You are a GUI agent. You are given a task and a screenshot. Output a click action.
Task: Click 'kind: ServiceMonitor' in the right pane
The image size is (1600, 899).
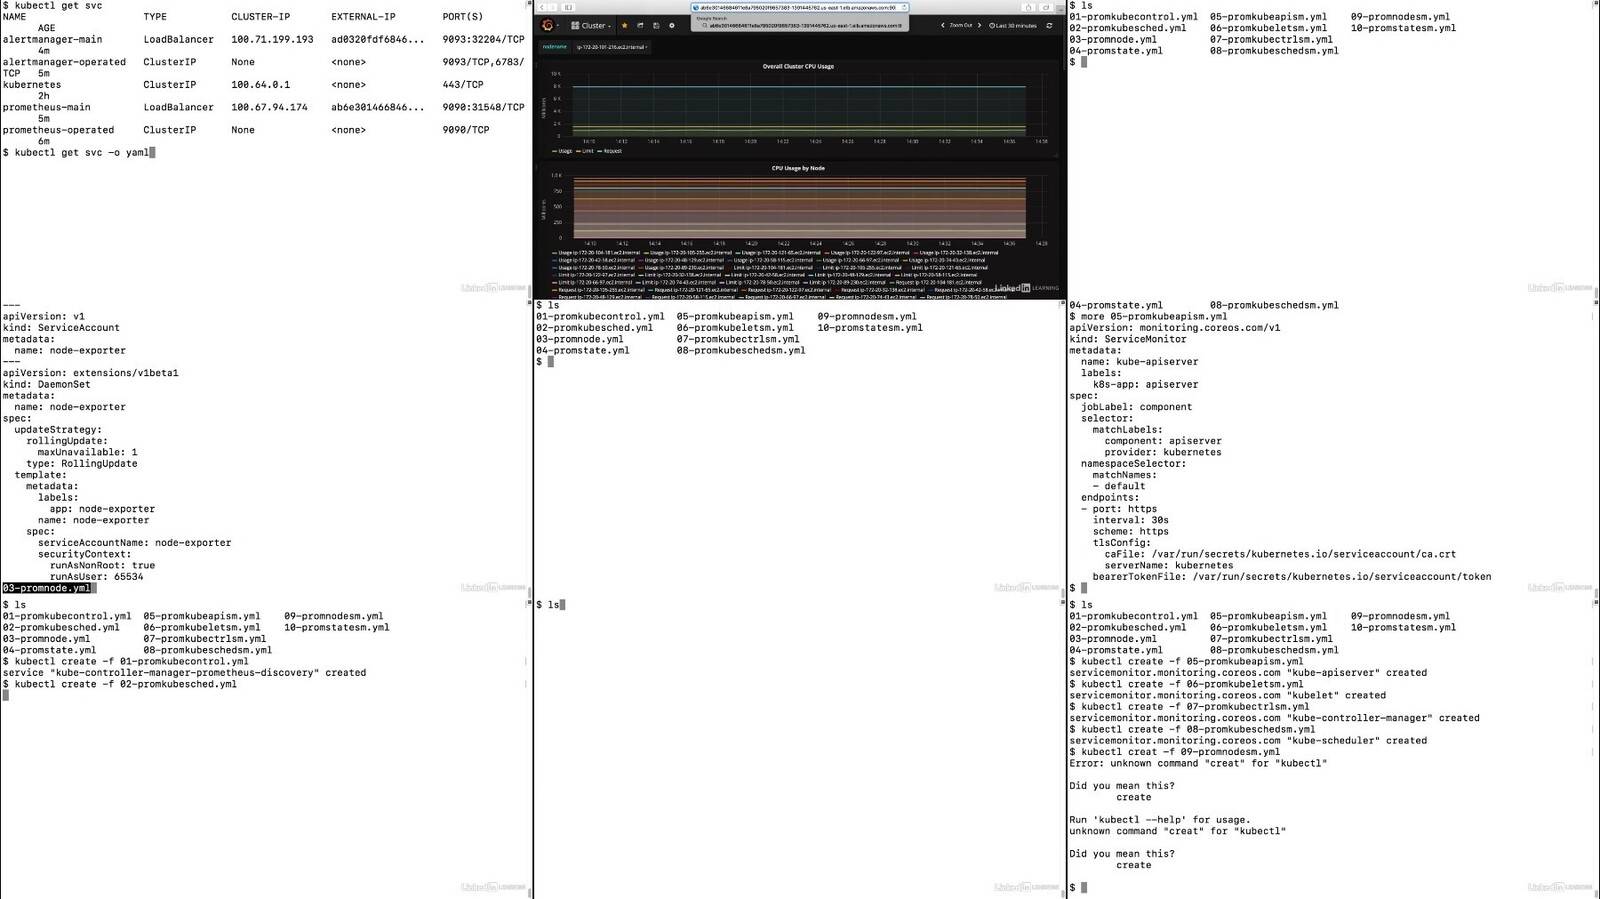click(x=1128, y=339)
